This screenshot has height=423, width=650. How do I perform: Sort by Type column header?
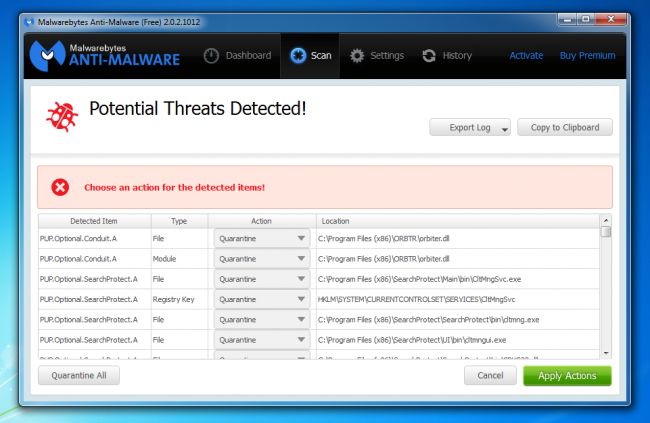[x=179, y=221]
